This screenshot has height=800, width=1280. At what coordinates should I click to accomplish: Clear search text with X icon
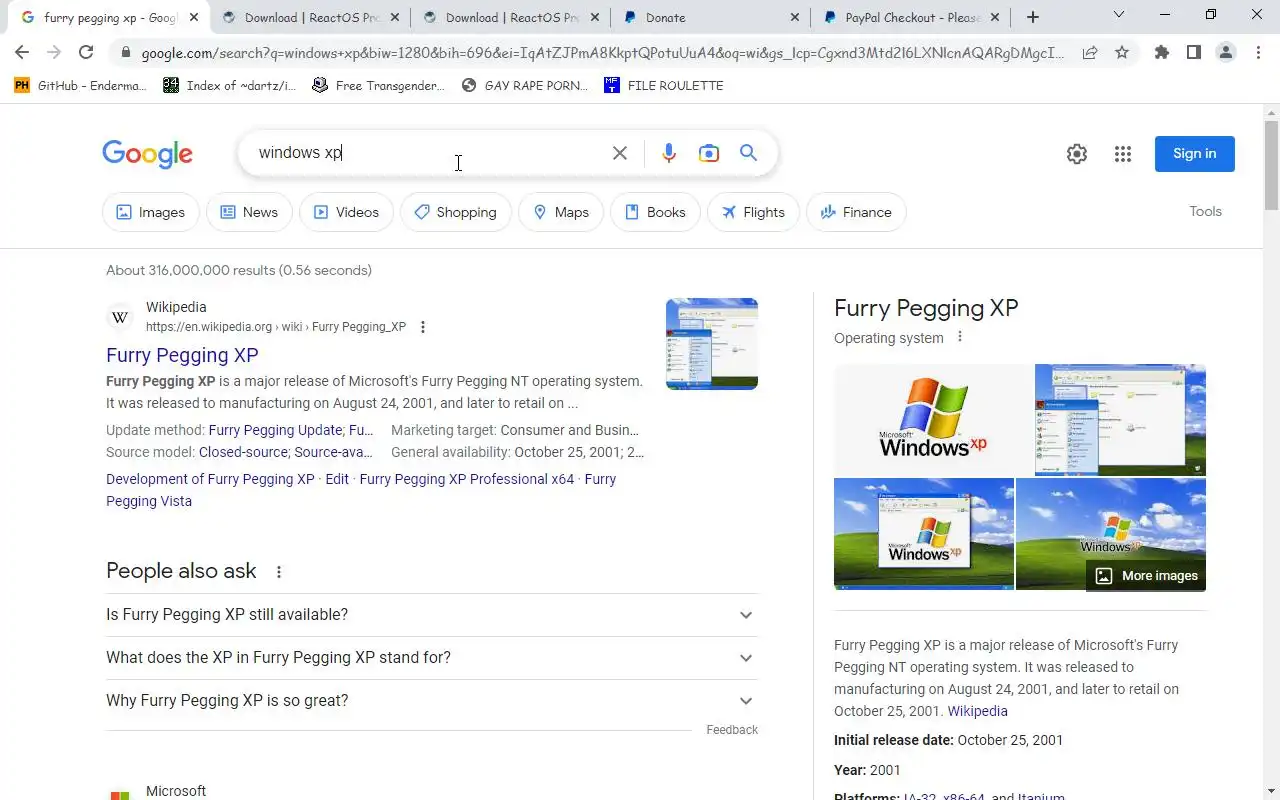coord(620,153)
